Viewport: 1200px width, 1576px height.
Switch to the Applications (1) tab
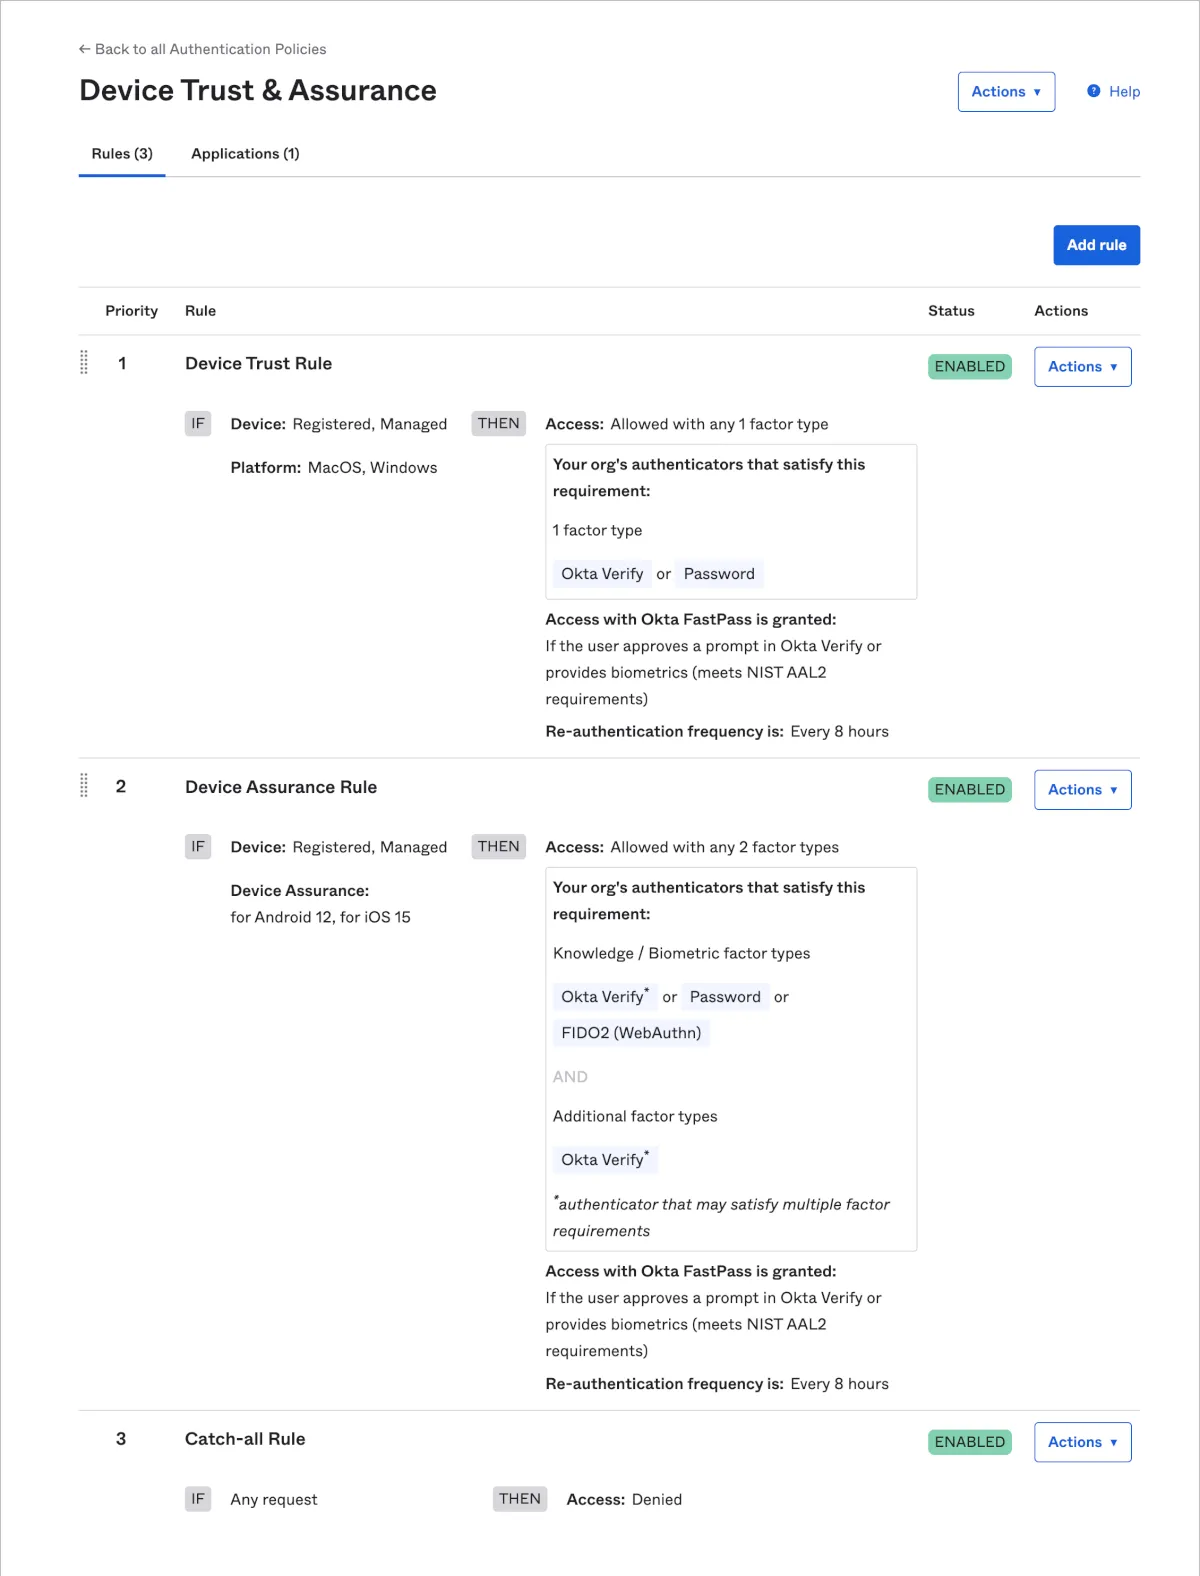point(245,154)
